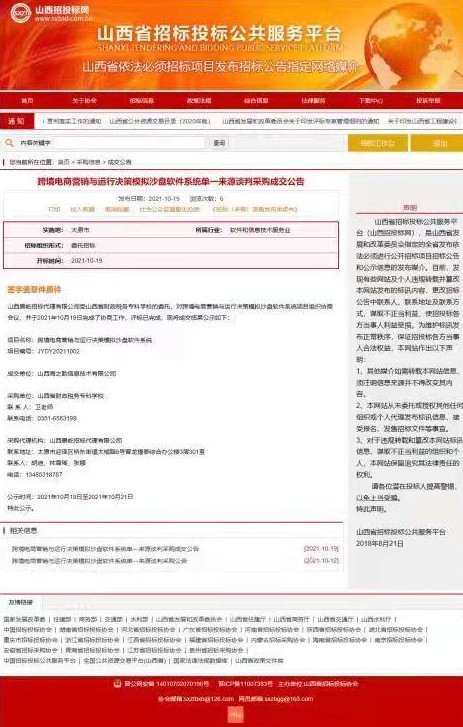
Task: Click the 相关信息 section header
Action: [24, 530]
